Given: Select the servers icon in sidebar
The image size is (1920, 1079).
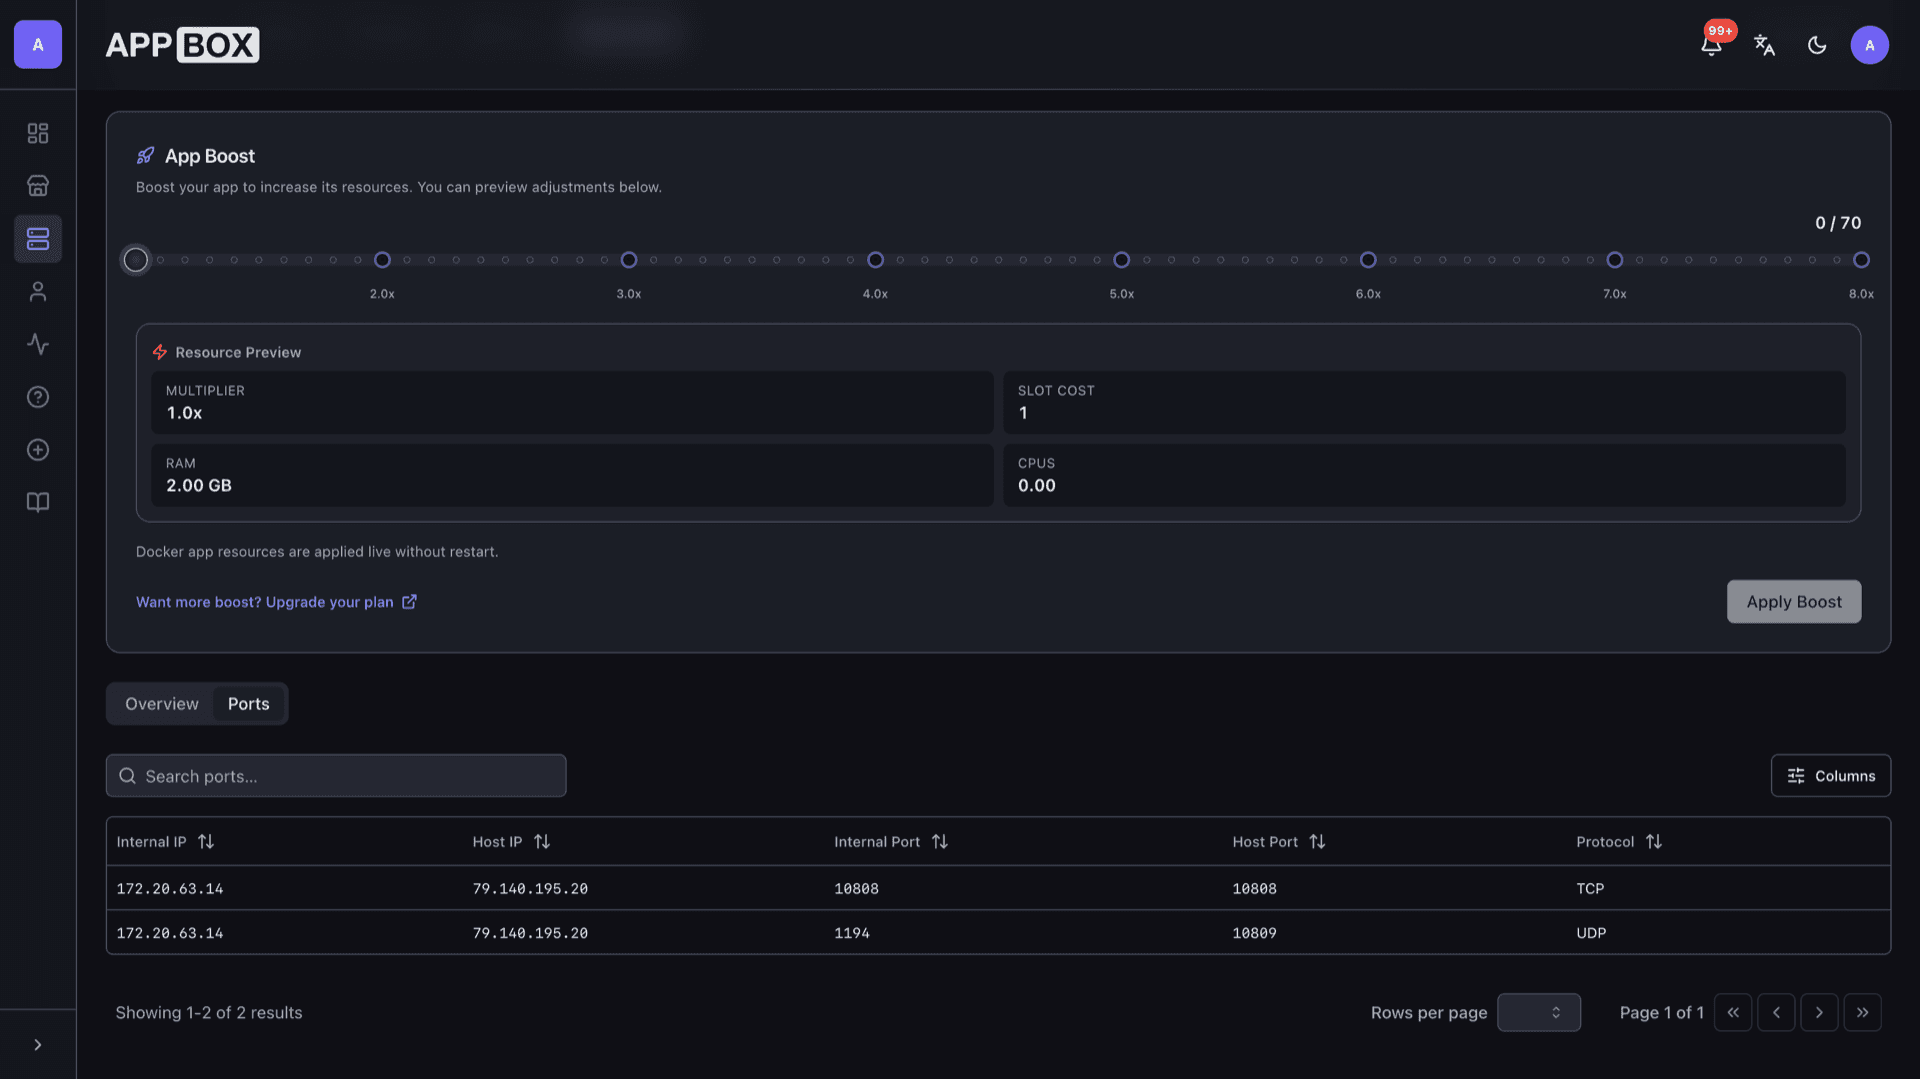Looking at the screenshot, I should point(38,239).
